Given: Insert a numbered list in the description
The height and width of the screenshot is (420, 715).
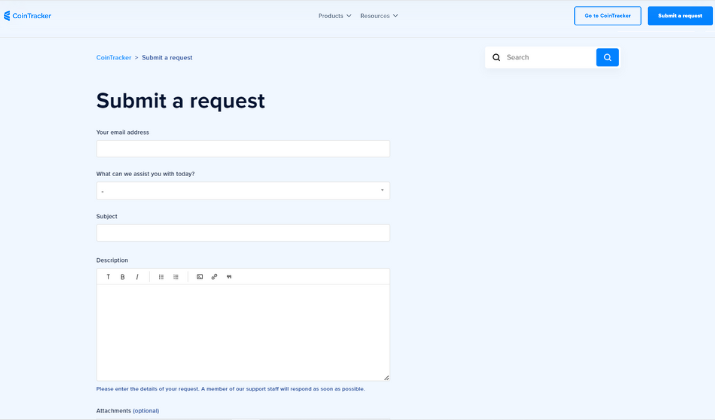Looking at the screenshot, I should click(x=161, y=277).
